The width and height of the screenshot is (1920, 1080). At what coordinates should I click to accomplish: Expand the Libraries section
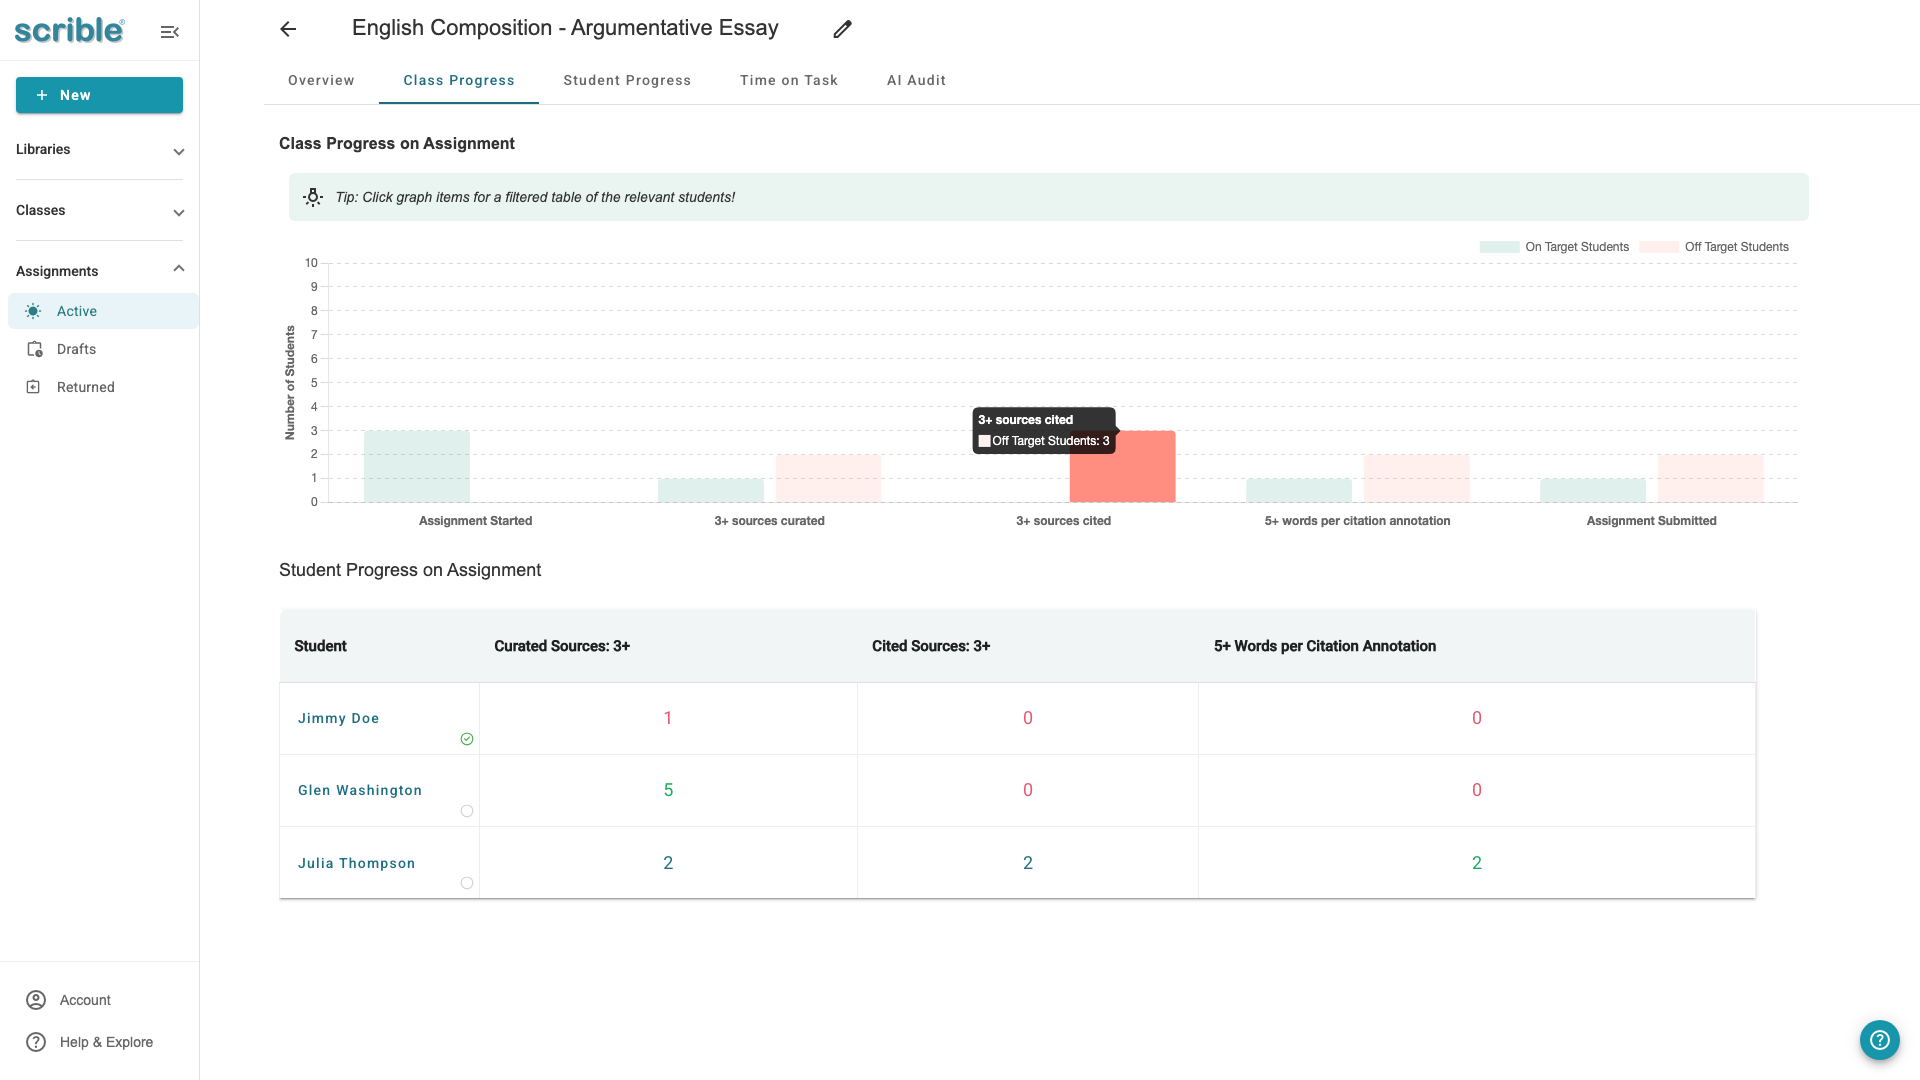coord(99,150)
